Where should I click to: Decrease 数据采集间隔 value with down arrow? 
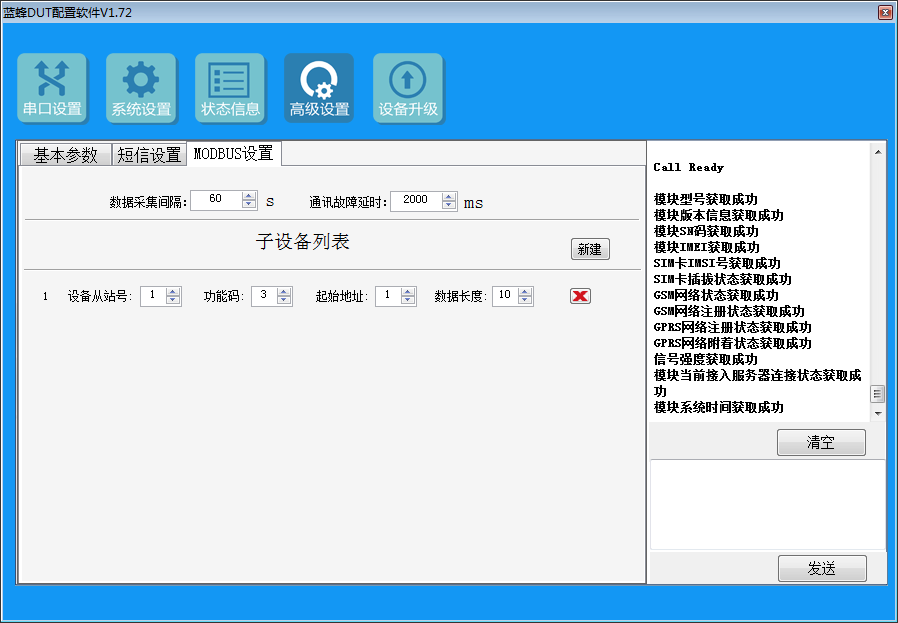(249, 204)
